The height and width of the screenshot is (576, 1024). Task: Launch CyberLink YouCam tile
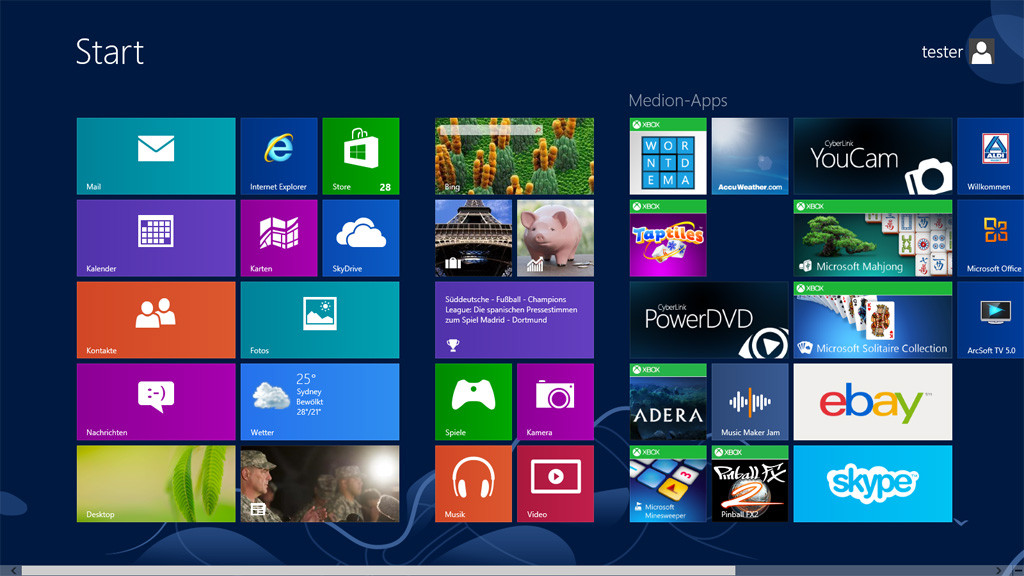click(872, 156)
